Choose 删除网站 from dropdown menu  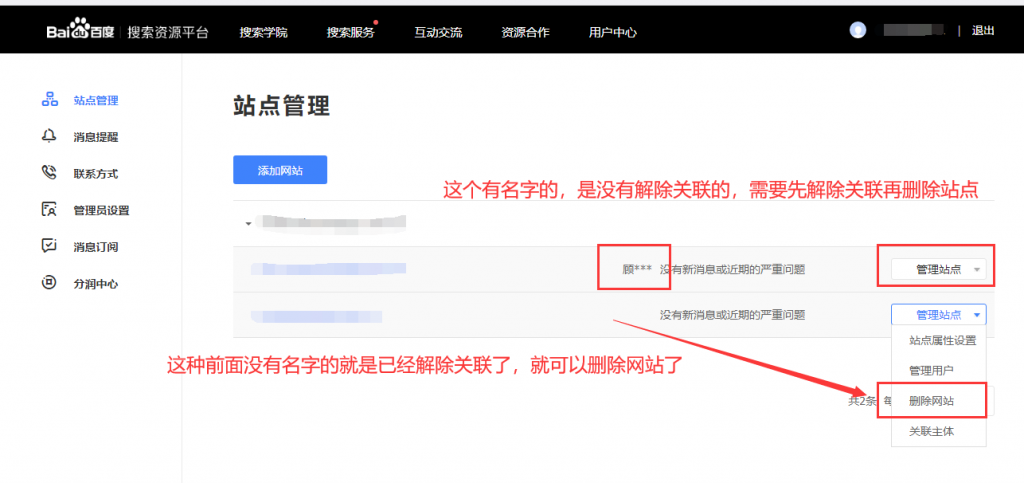[931, 401]
